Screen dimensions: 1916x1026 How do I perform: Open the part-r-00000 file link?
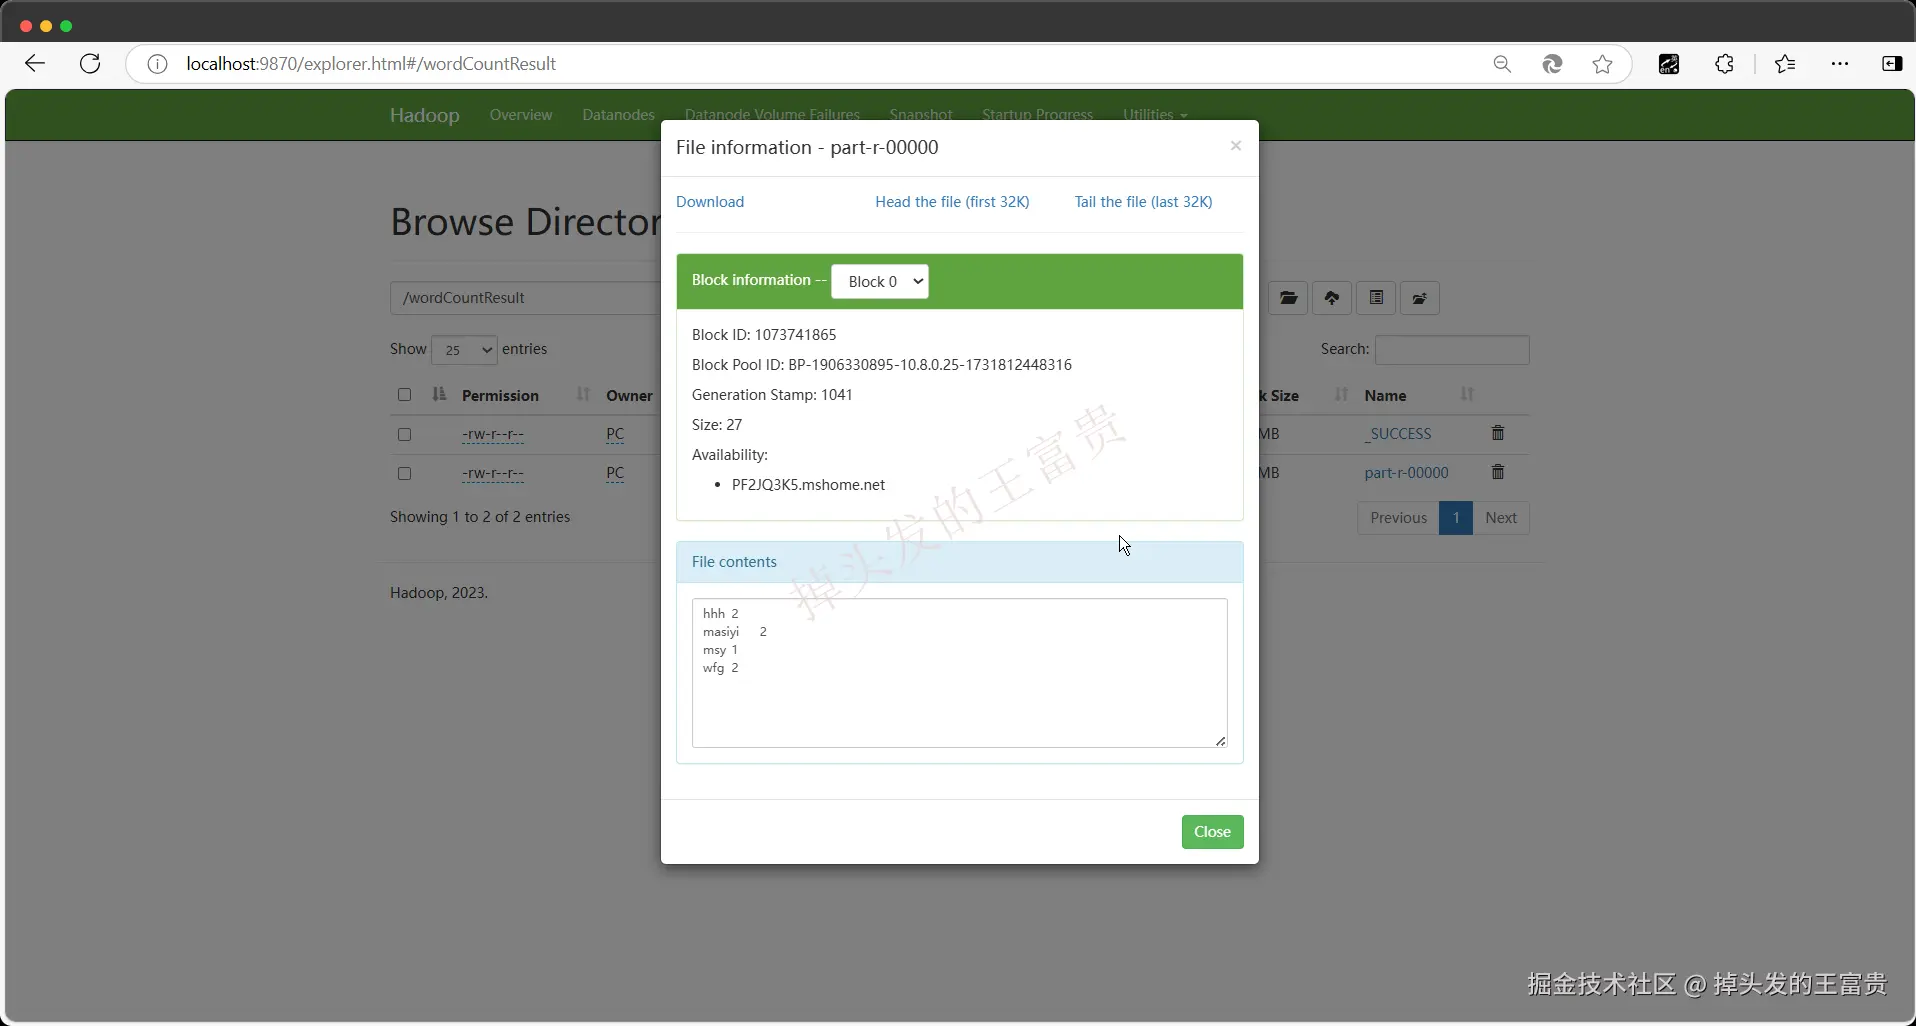1406,473
